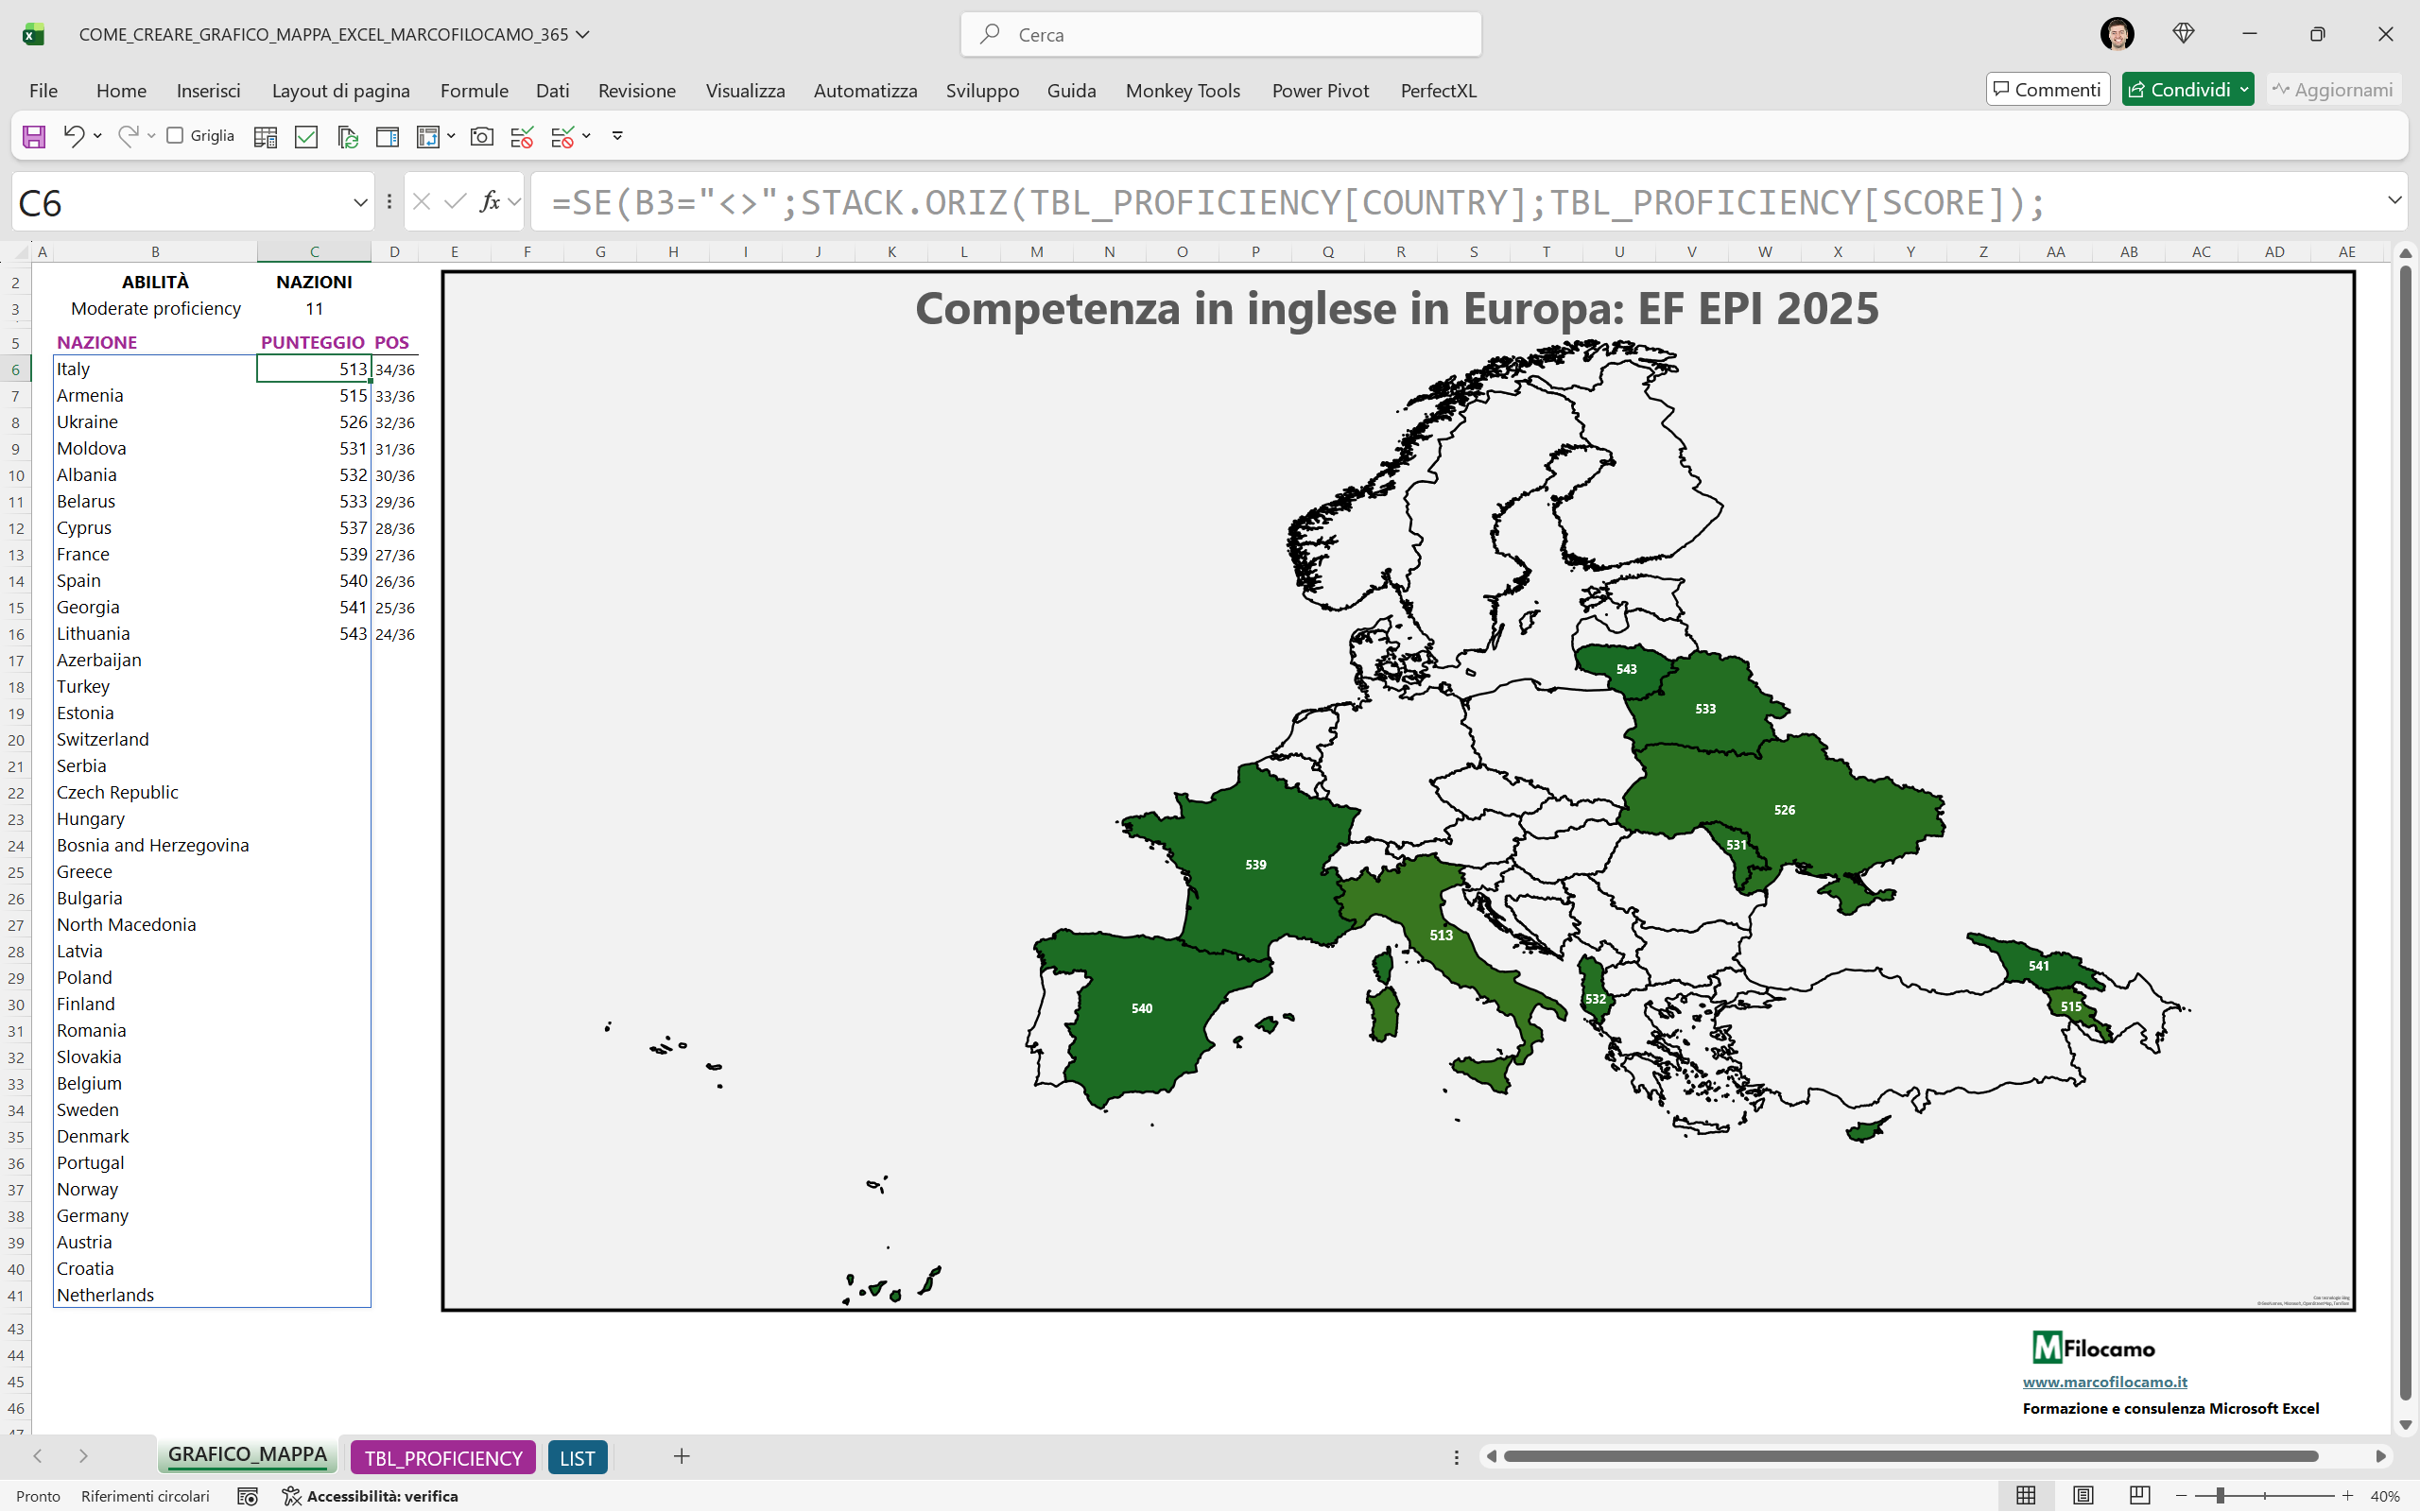Switch to Normal view icon
The width and height of the screenshot is (2420, 1512).
click(2026, 1496)
